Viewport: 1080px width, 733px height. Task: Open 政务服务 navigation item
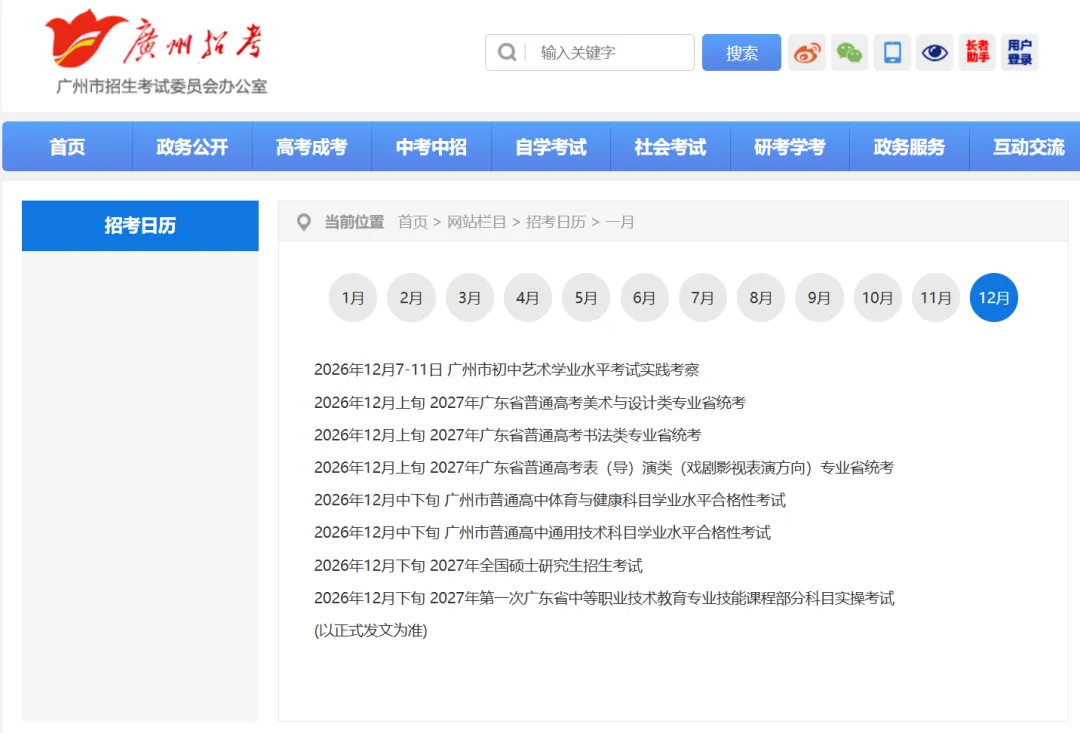coord(909,147)
